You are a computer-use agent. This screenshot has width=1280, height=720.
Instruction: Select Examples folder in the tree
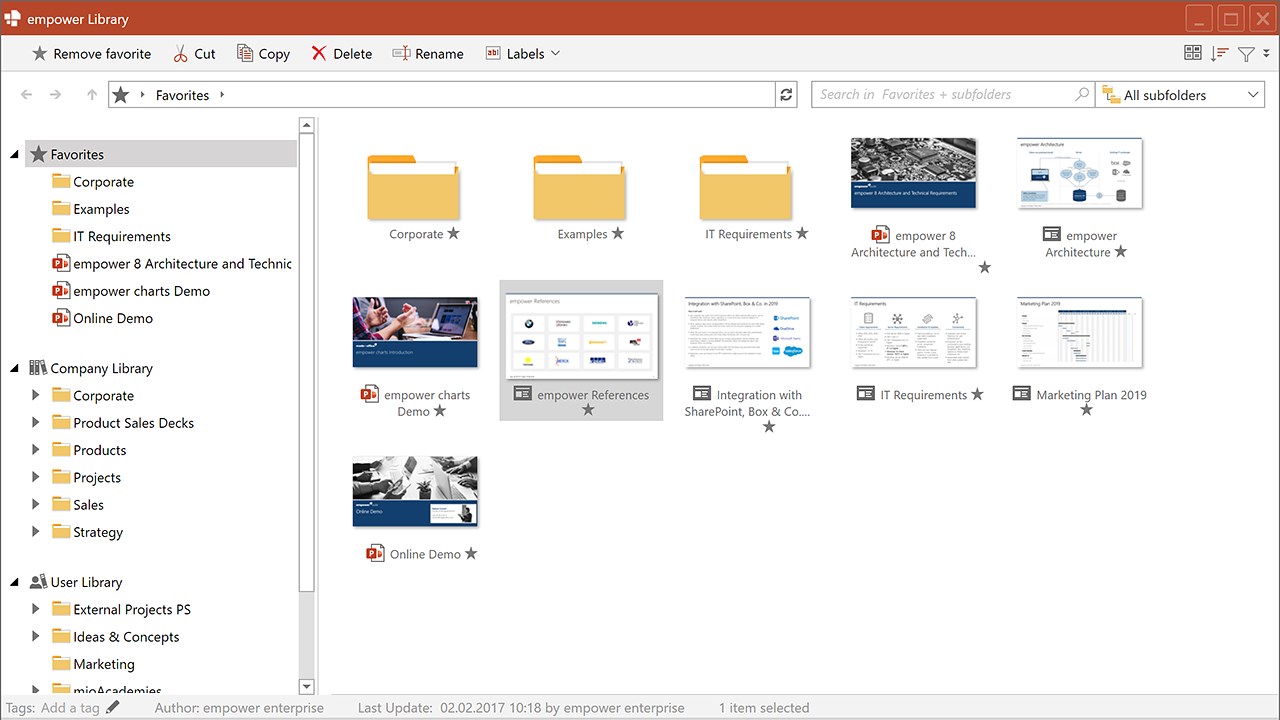pyautogui.click(x=101, y=209)
